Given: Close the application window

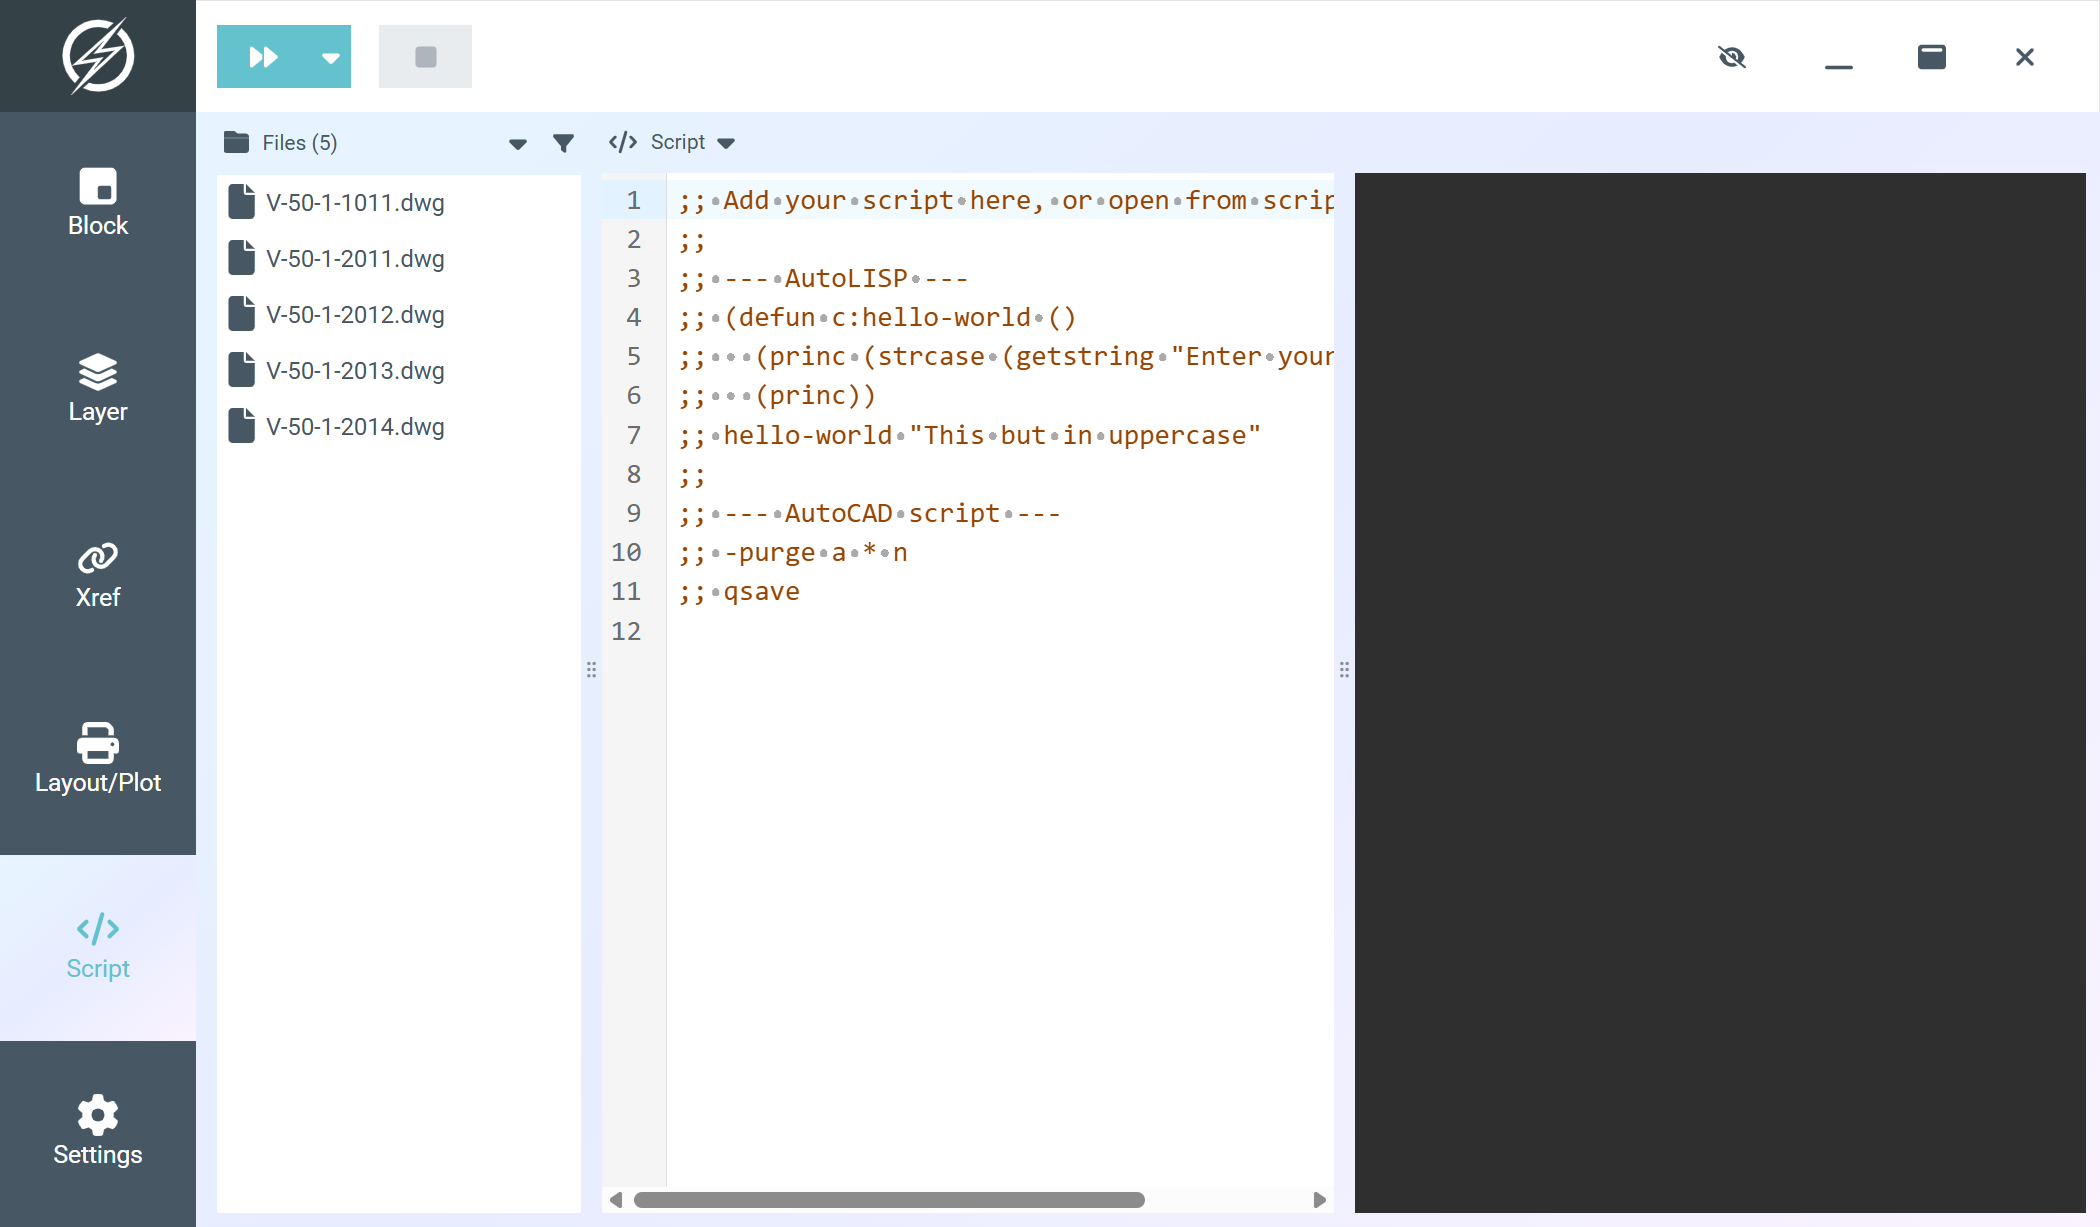Looking at the screenshot, I should (2025, 57).
